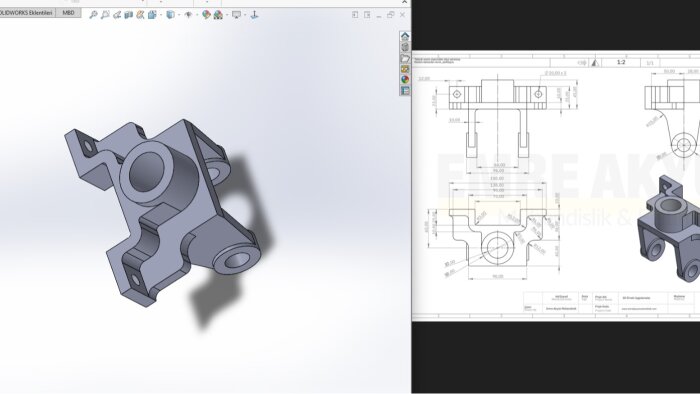Screen dimensions: 700x394
Task: Open the Appearances color ball icon in the task pane
Action: tap(405, 79)
